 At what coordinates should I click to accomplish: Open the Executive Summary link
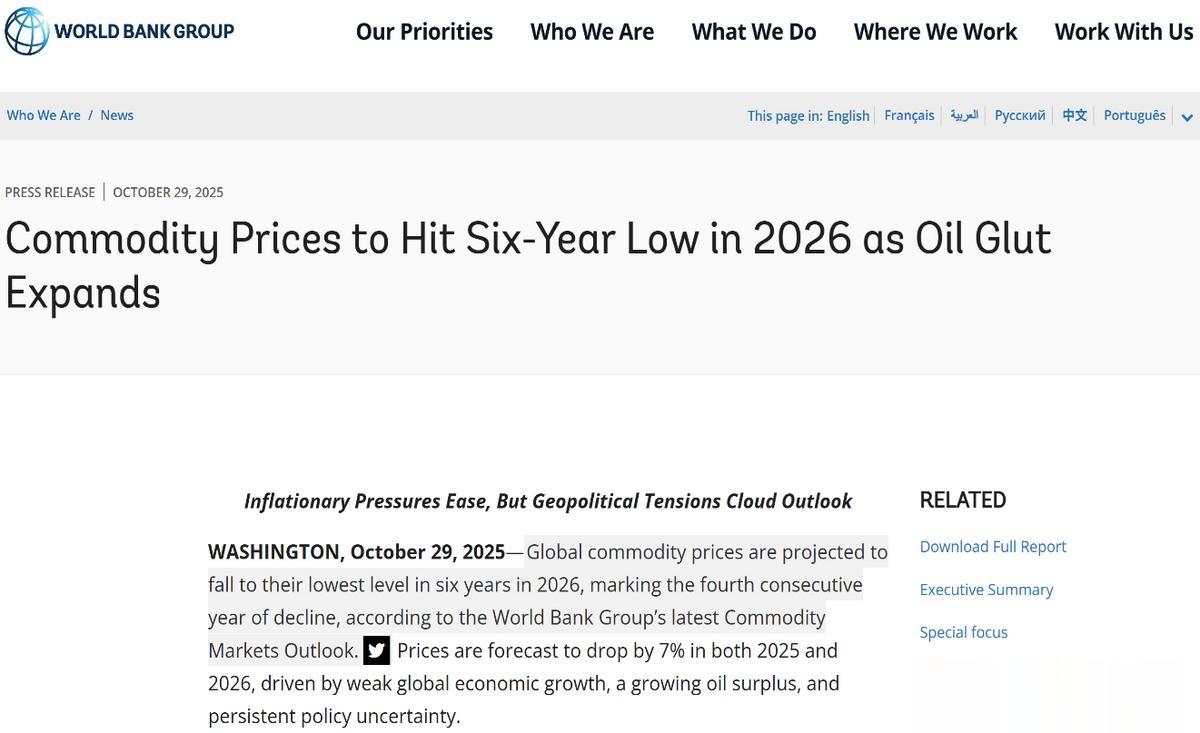coord(986,590)
